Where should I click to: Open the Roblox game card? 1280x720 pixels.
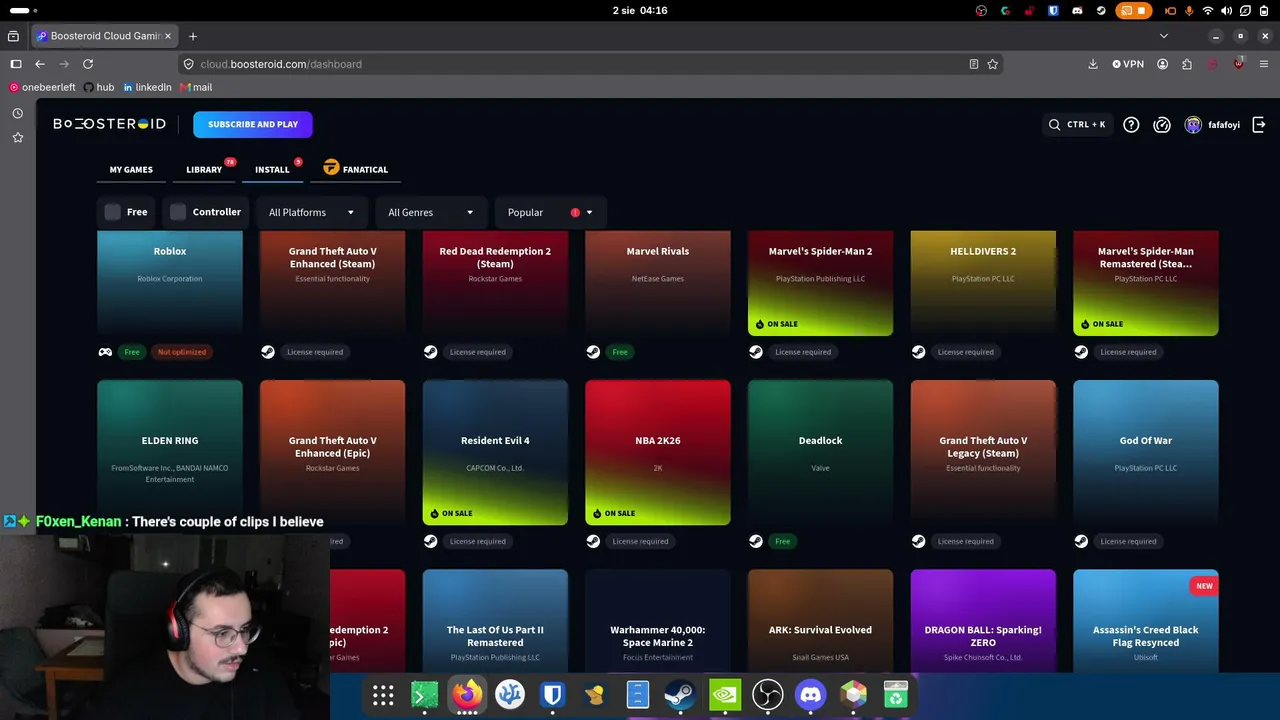170,283
